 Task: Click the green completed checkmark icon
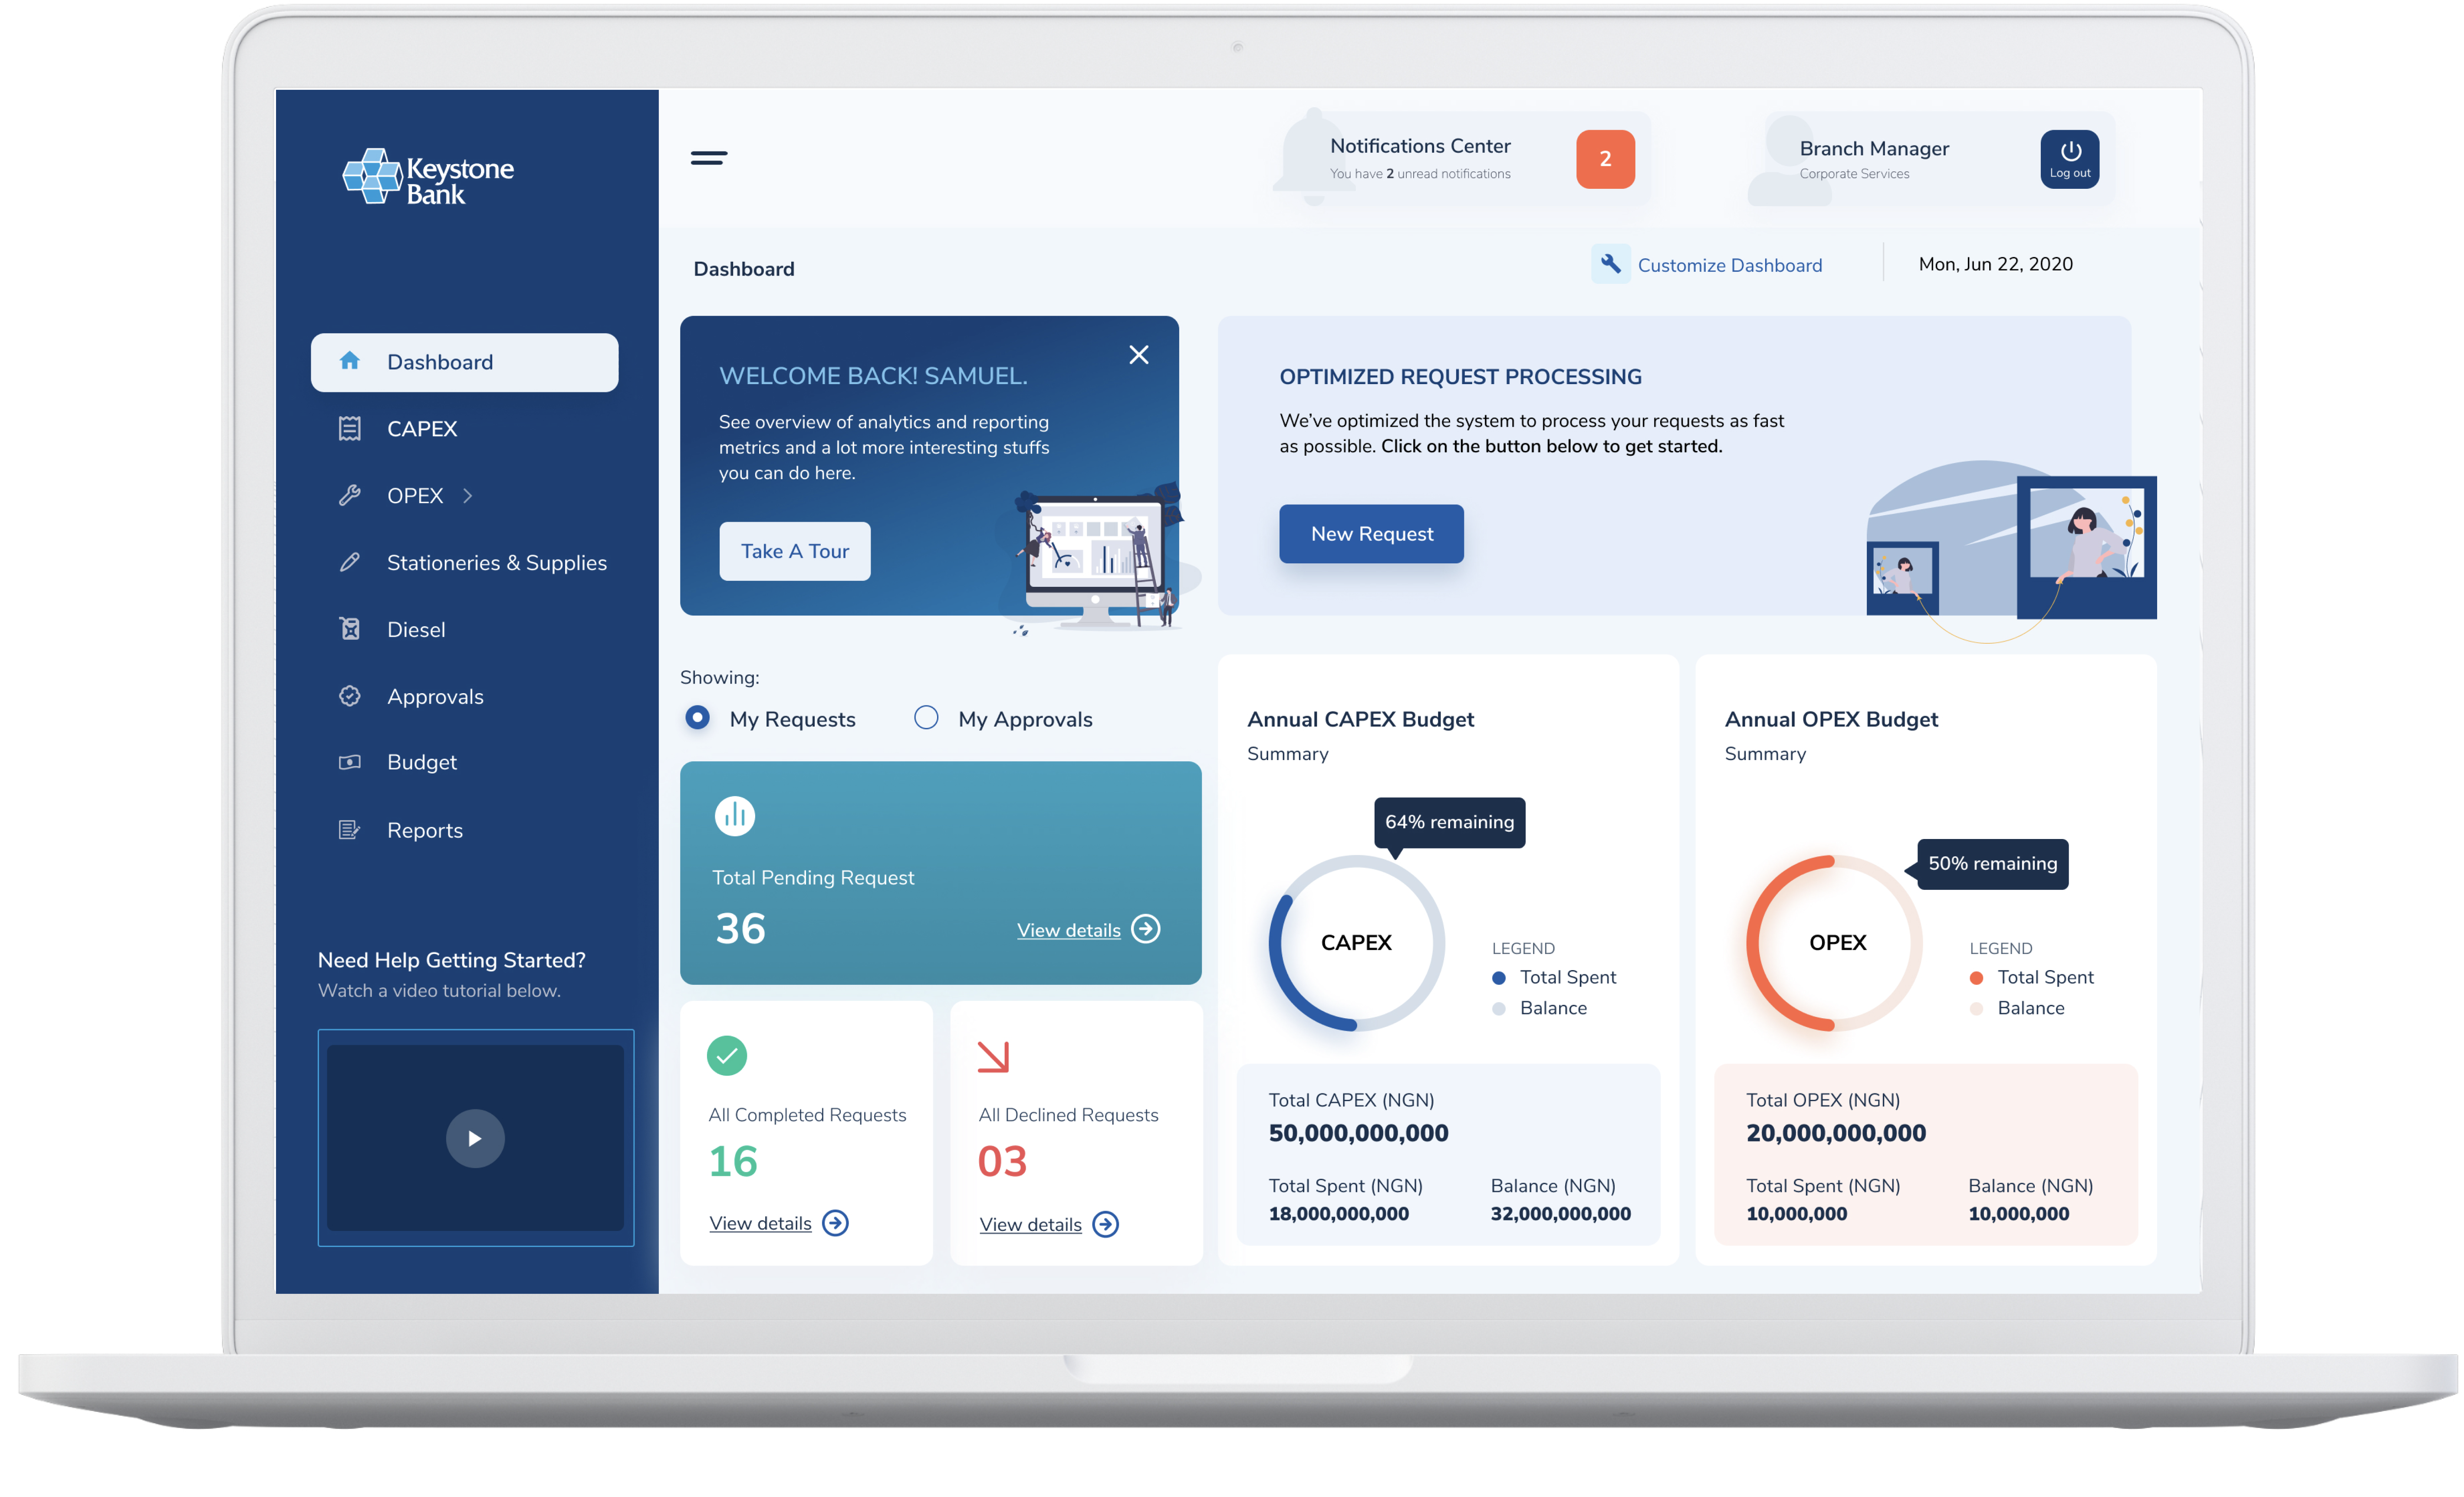point(727,1056)
